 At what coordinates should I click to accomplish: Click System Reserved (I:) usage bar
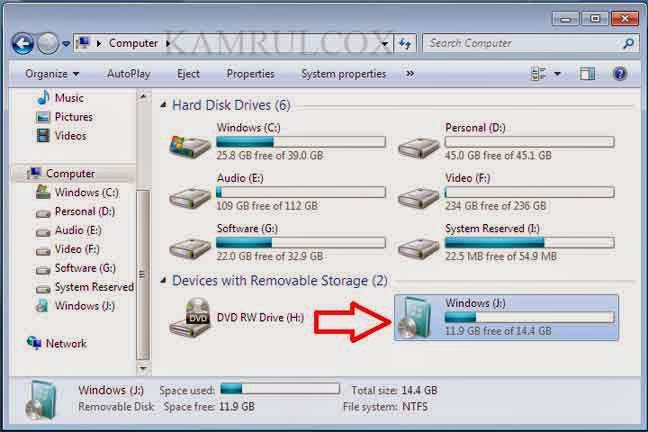point(529,243)
